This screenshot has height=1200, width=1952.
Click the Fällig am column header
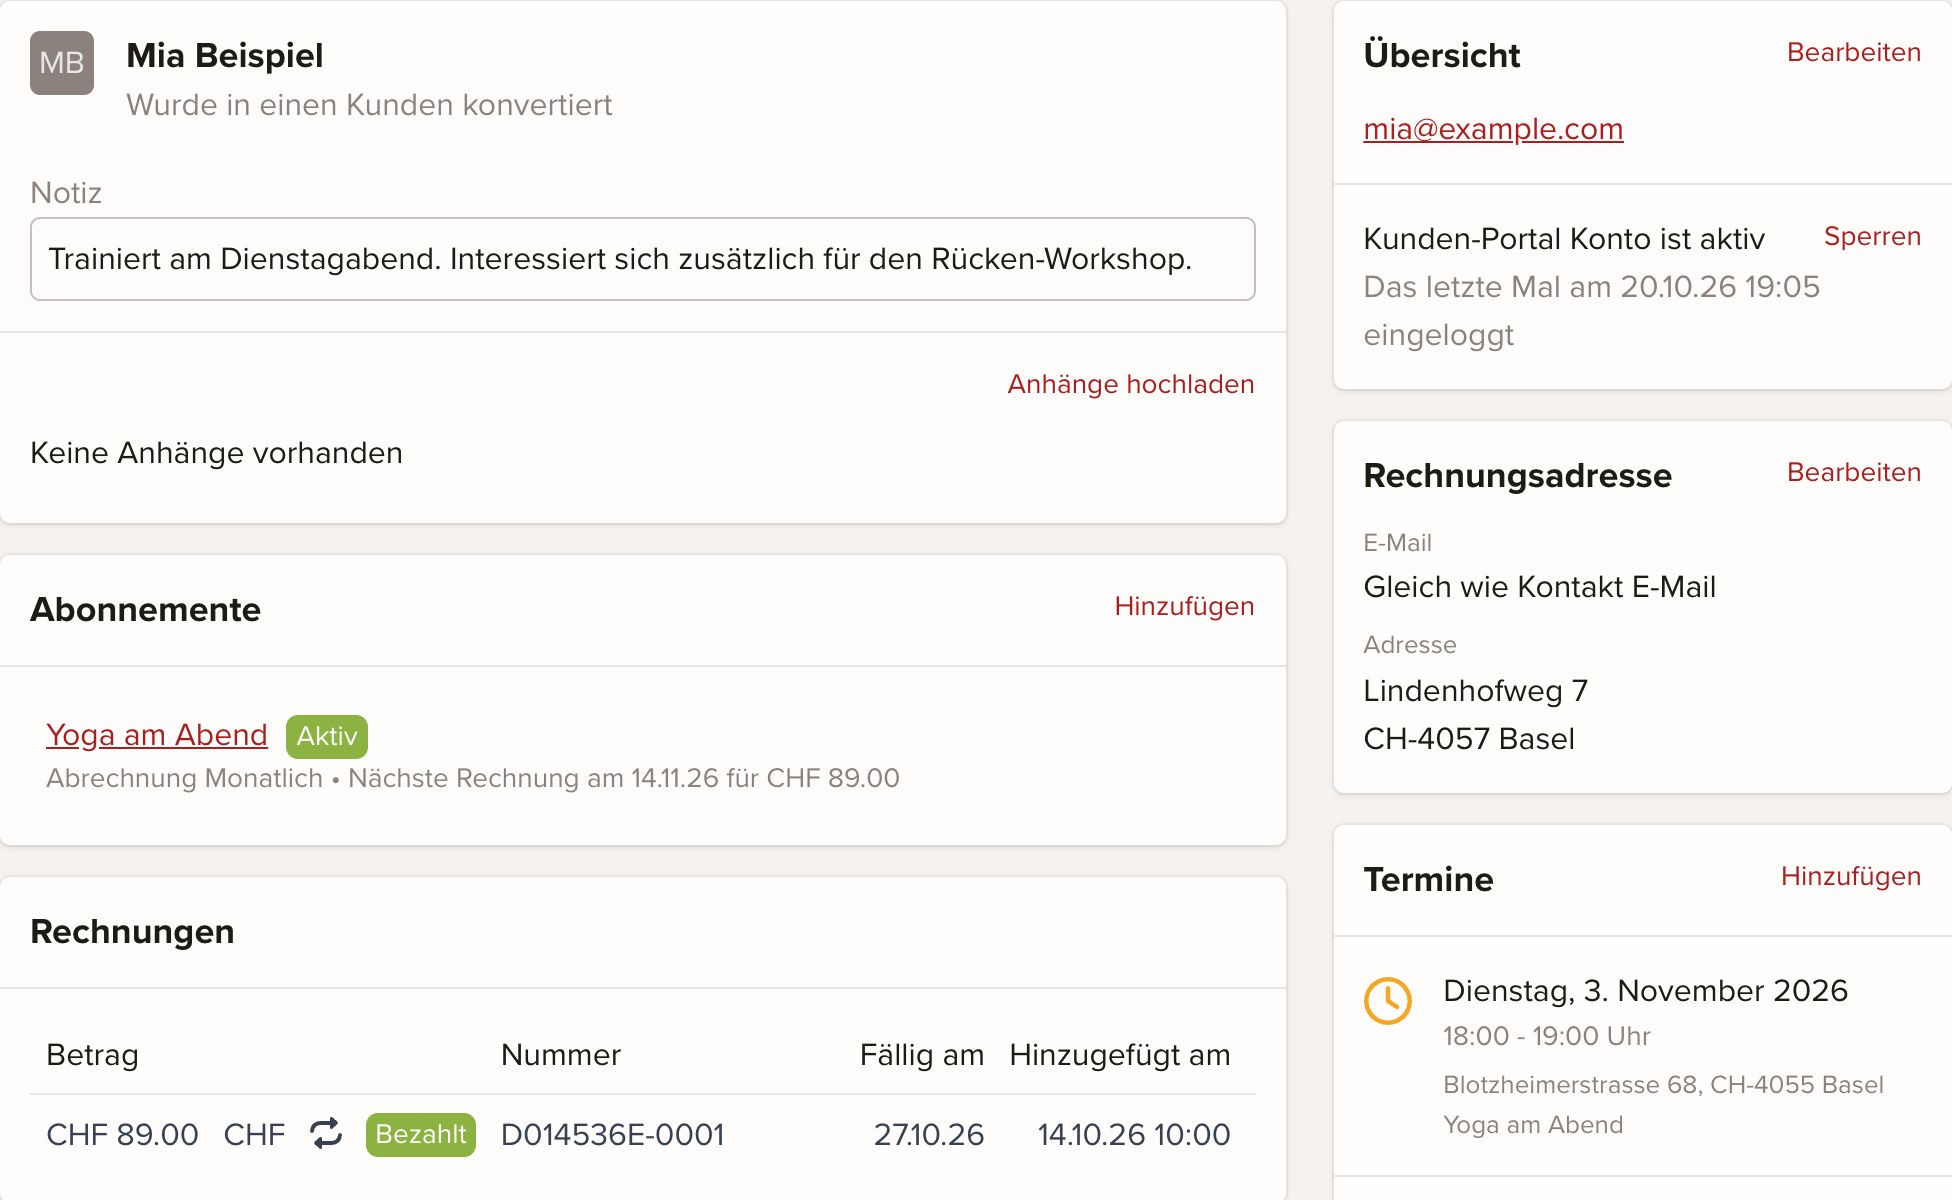[x=922, y=1055]
